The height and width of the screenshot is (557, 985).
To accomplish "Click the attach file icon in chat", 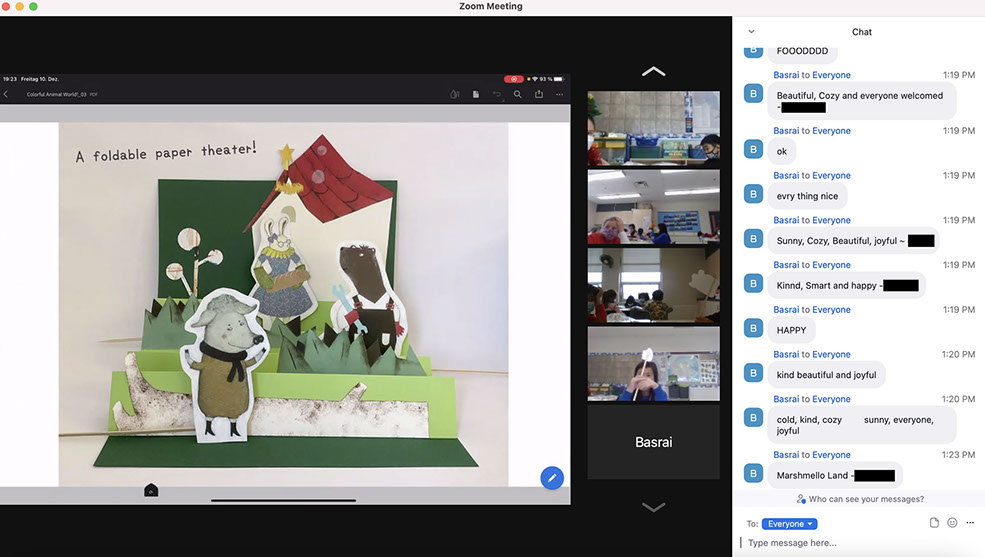I will tap(934, 523).
